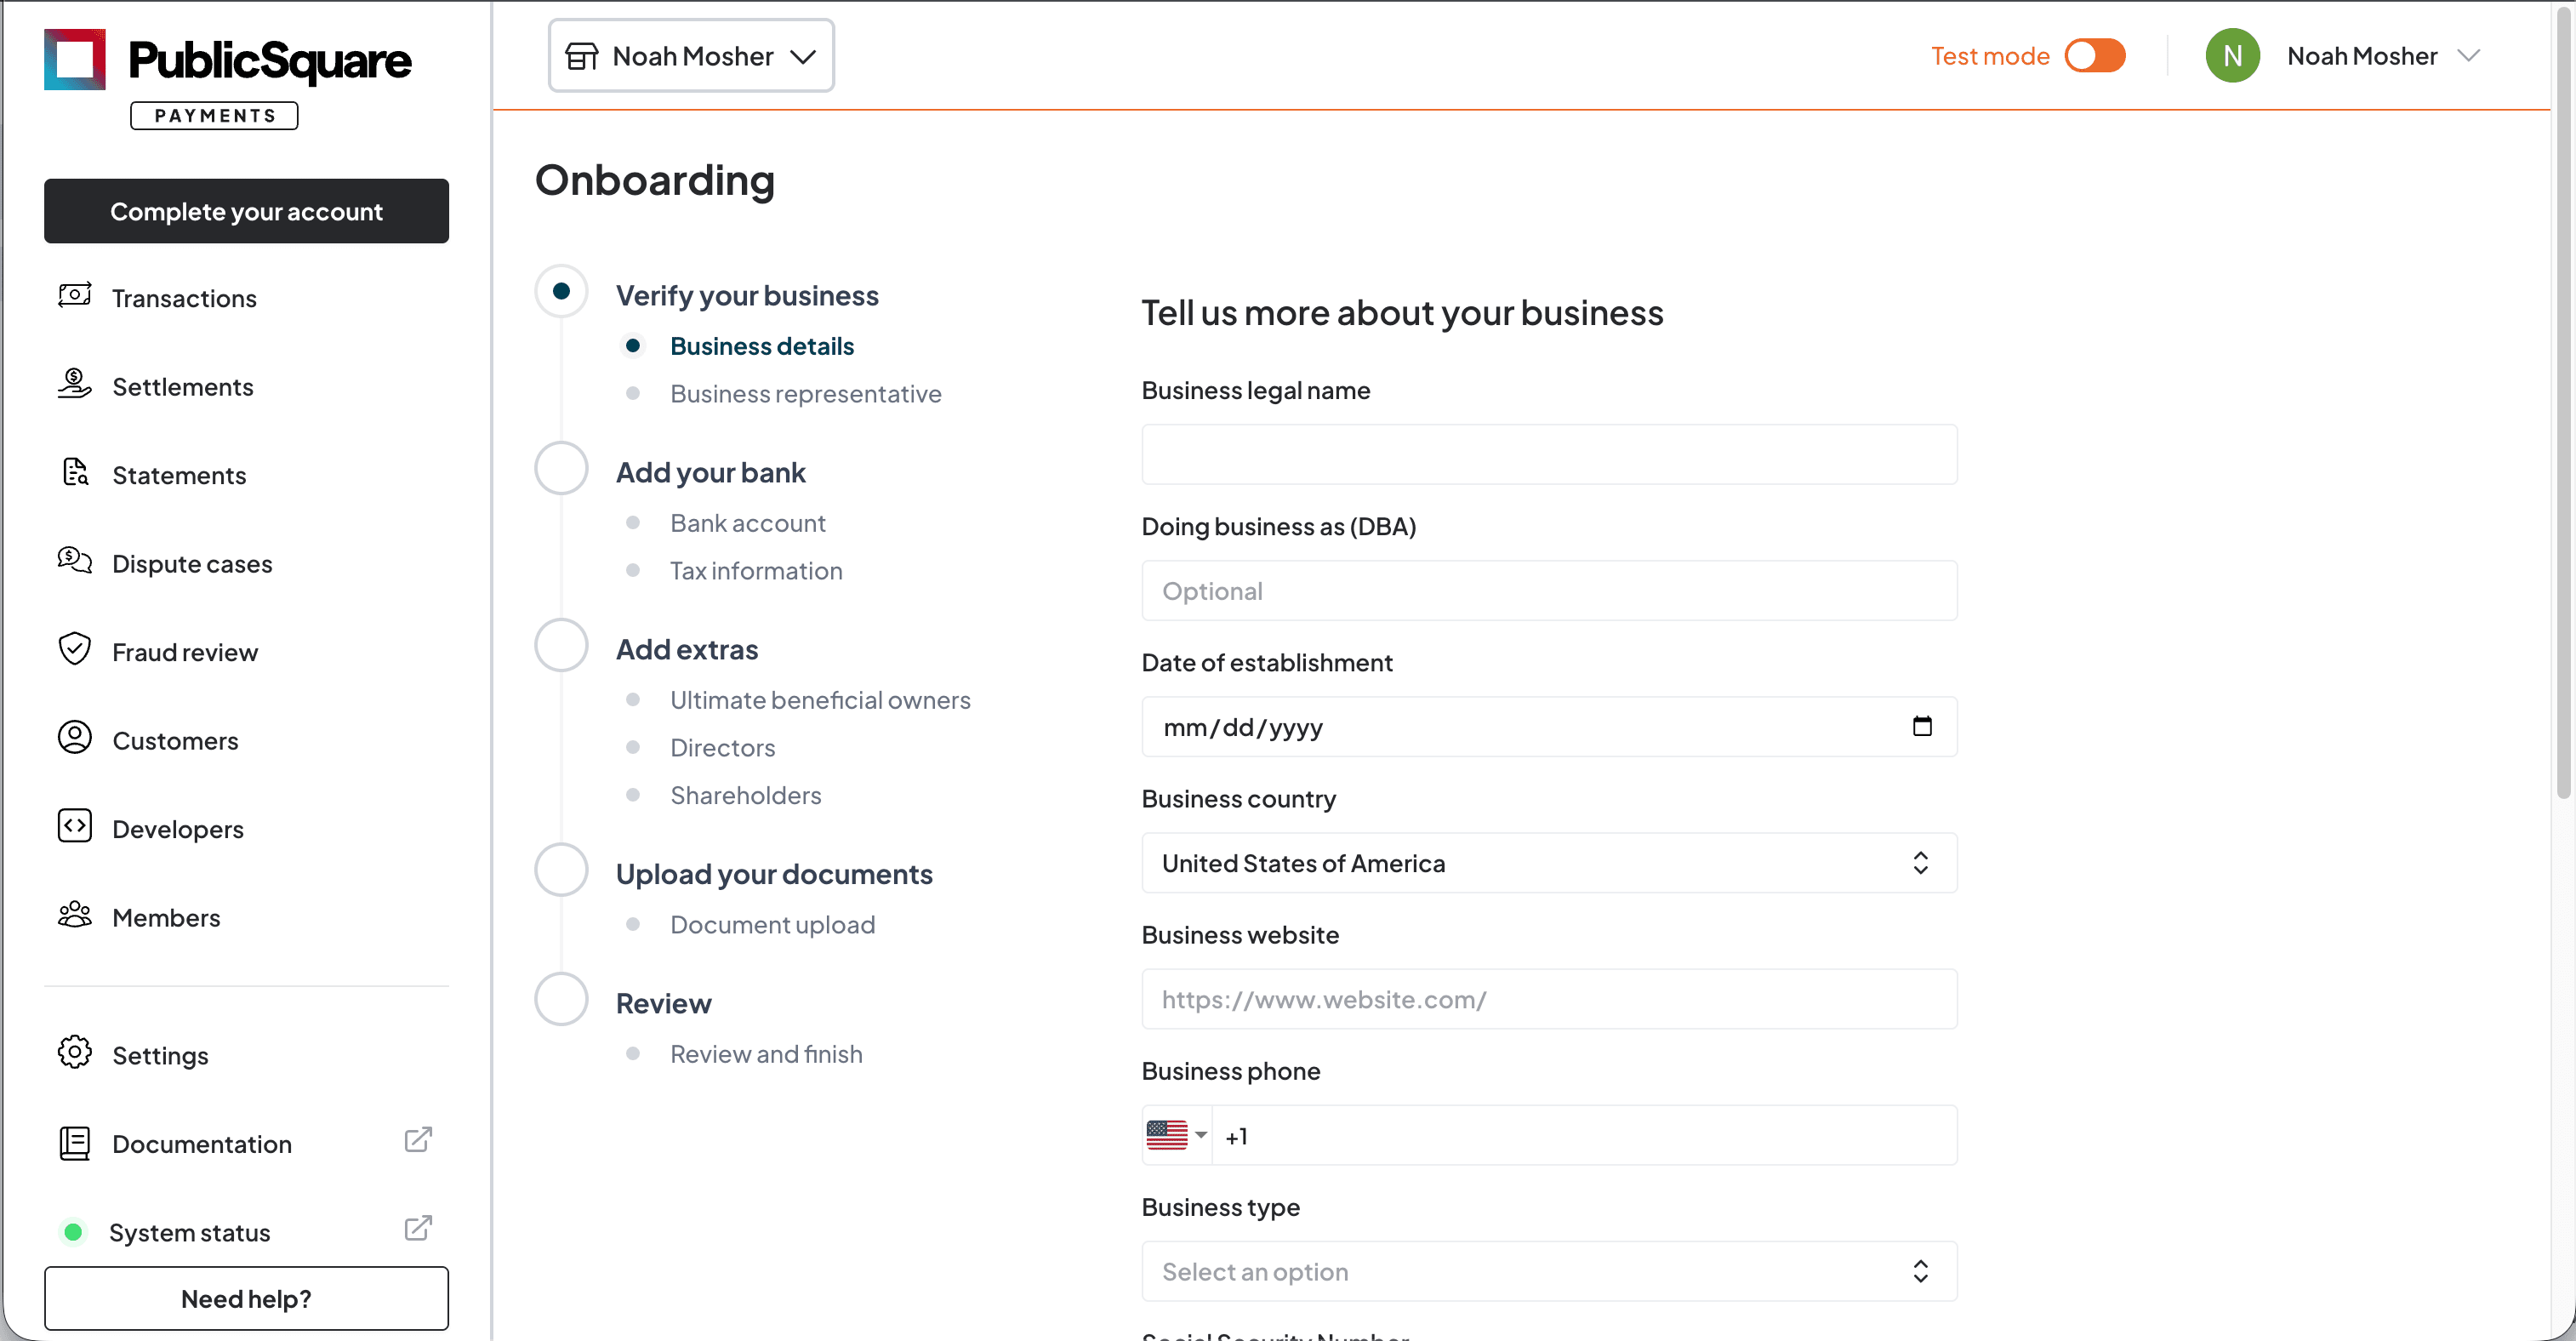Screen dimensions: 2576x1341
Task: Click the Fraud review shield icon
Action: click(x=75, y=649)
